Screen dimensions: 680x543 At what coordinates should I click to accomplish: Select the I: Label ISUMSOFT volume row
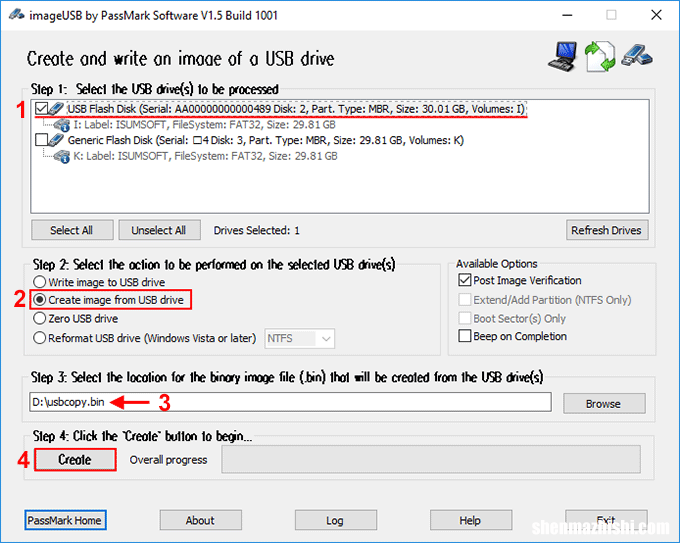205,125
